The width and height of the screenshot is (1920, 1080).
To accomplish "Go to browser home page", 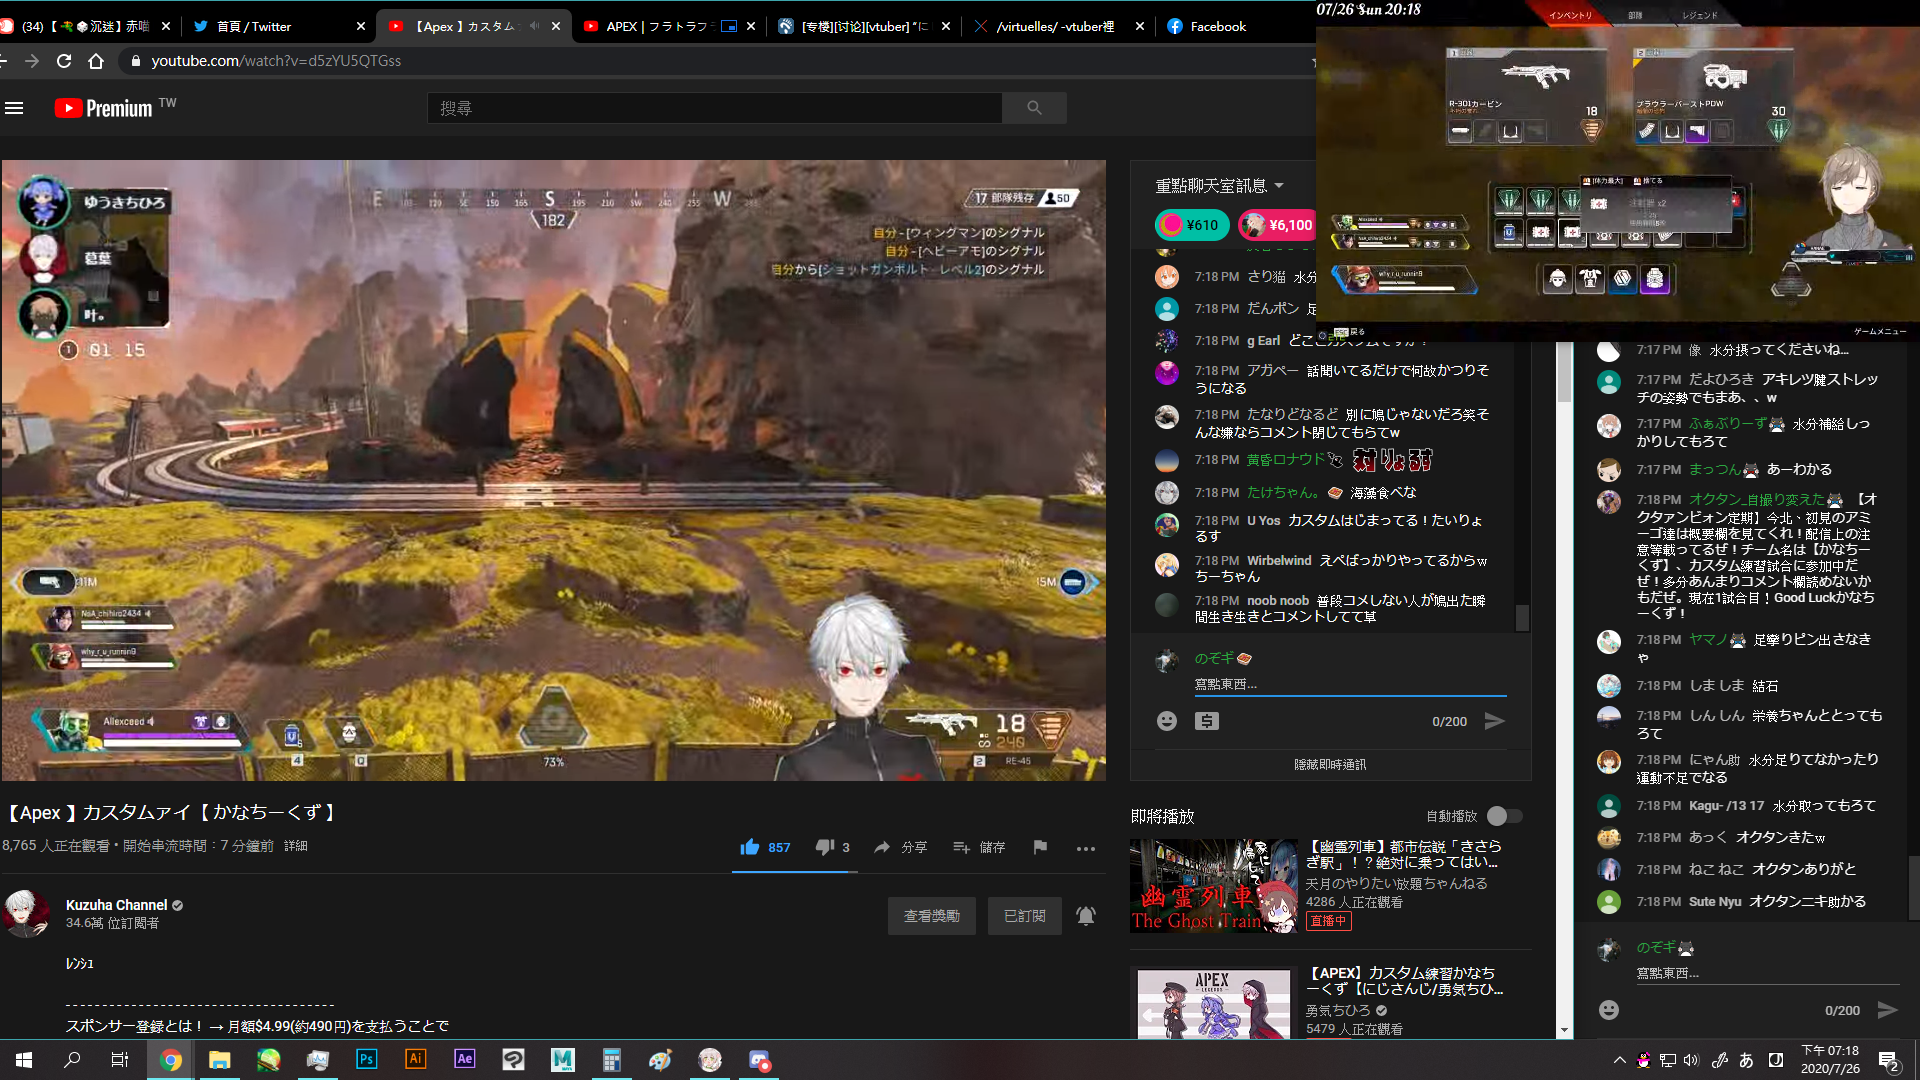I will tap(96, 61).
